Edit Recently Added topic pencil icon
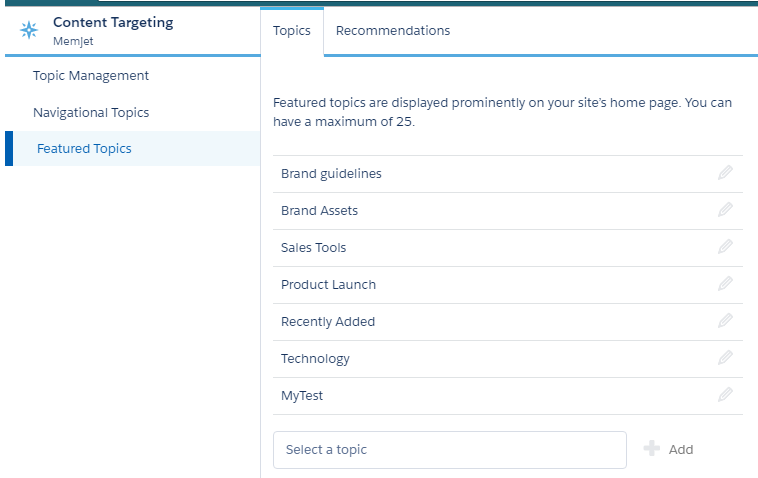Viewport: 758px width, 478px height. coord(725,321)
